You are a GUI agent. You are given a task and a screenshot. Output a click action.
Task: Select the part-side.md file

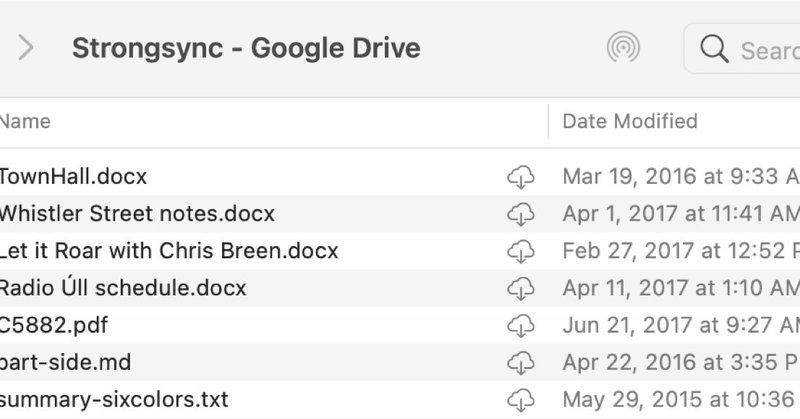coord(65,363)
